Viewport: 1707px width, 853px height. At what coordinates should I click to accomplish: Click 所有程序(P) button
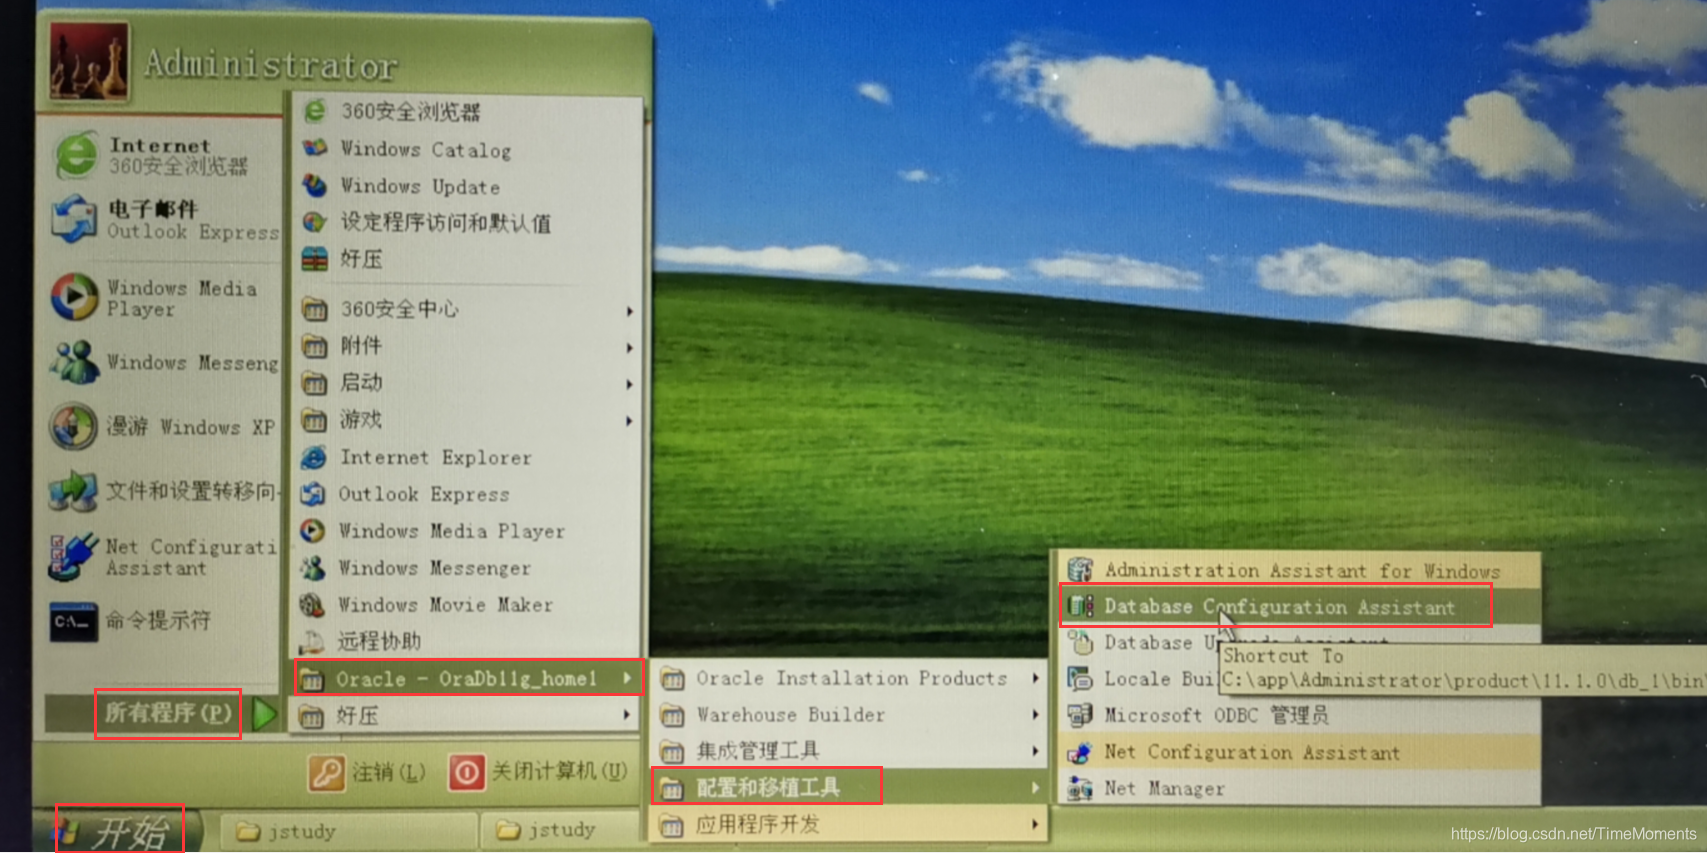pos(168,713)
